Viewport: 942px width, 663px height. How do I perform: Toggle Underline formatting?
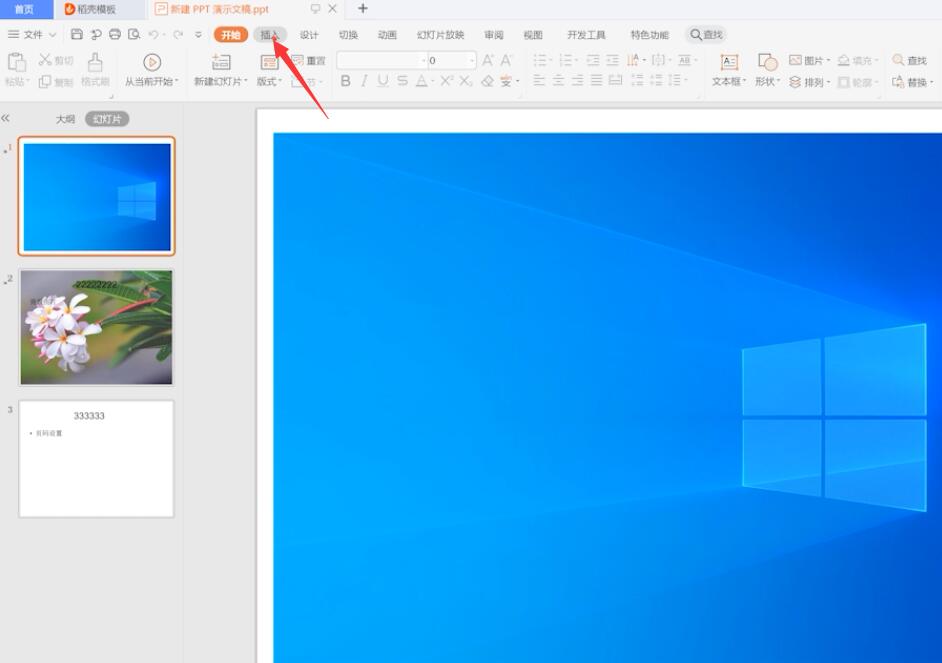(x=383, y=80)
